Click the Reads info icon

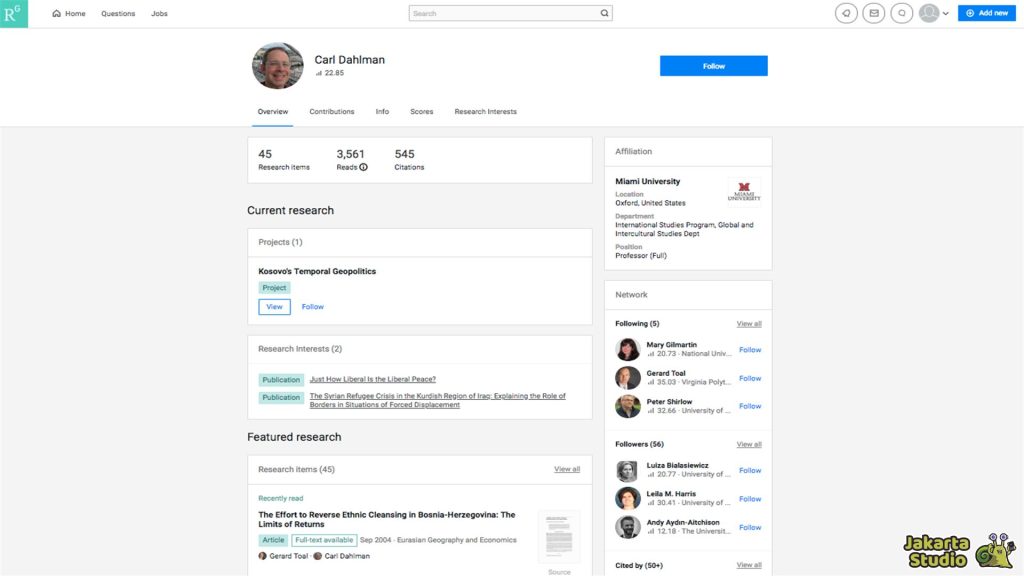point(363,167)
